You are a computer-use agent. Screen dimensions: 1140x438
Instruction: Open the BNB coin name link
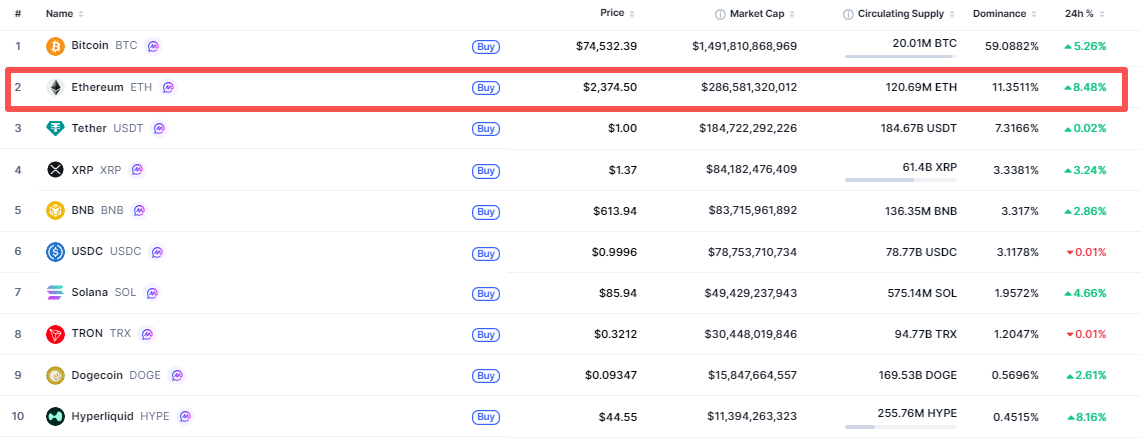click(84, 211)
